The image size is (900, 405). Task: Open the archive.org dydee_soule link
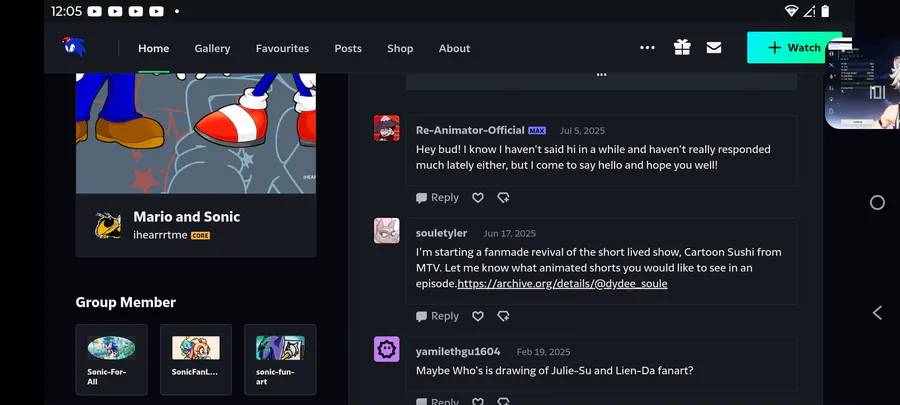pos(562,283)
